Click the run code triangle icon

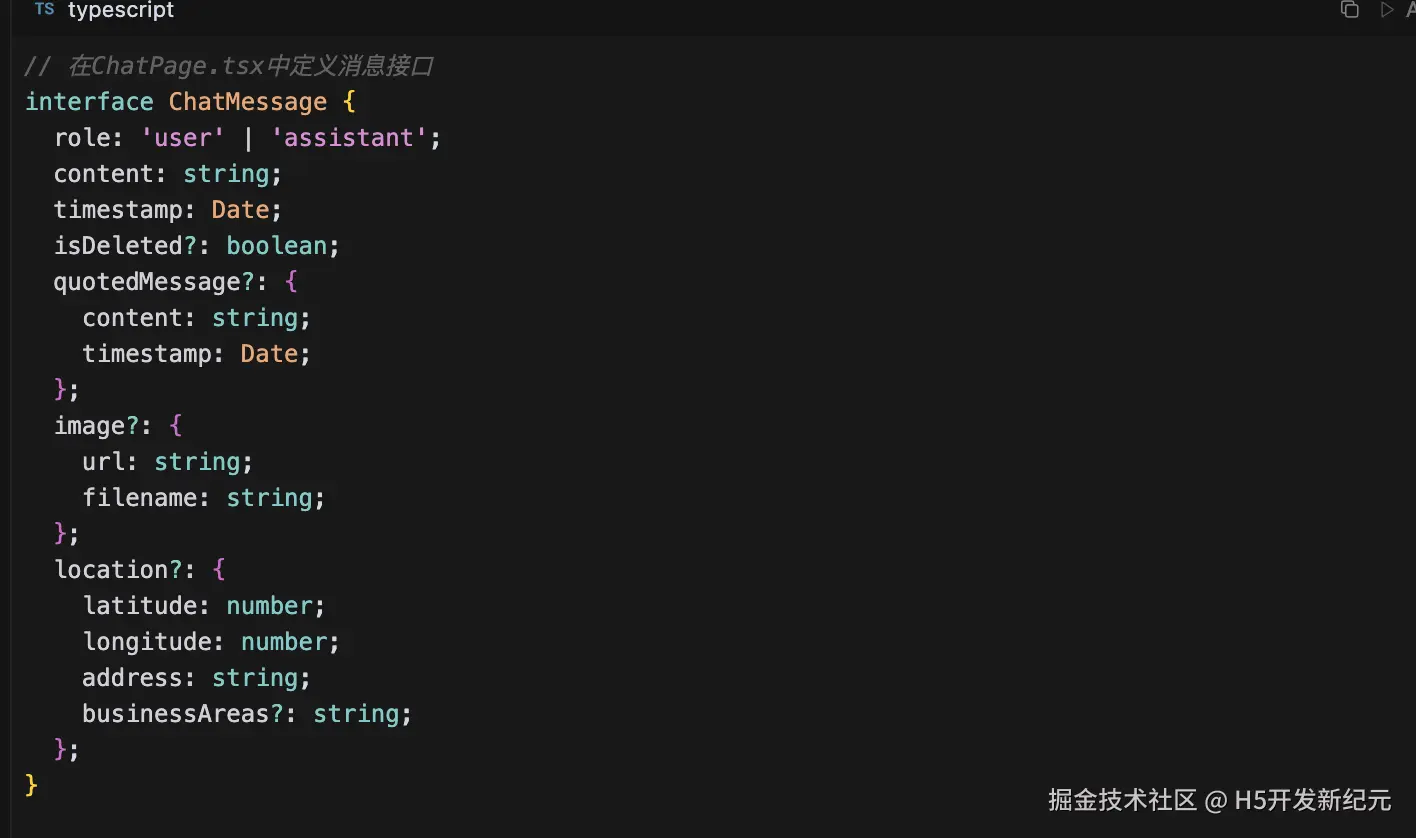coord(1386,10)
